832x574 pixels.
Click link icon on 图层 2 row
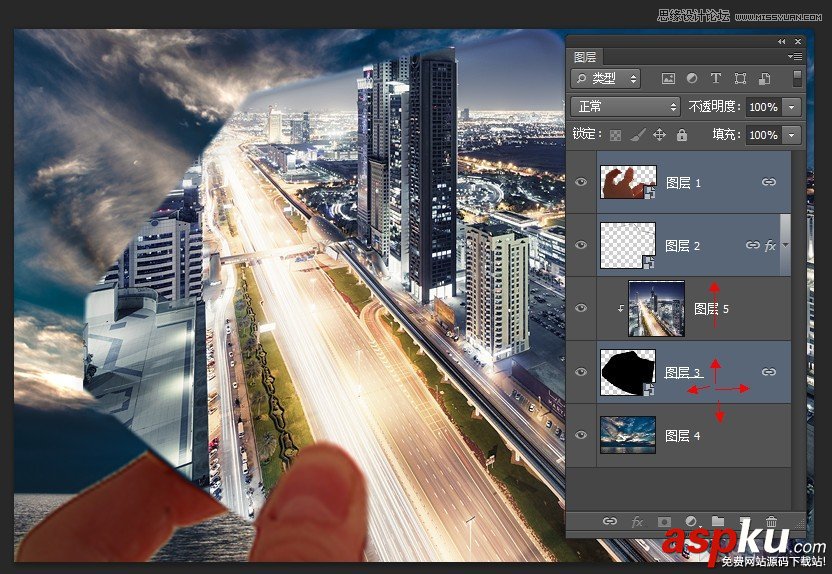pyautogui.click(x=752, y=245)
